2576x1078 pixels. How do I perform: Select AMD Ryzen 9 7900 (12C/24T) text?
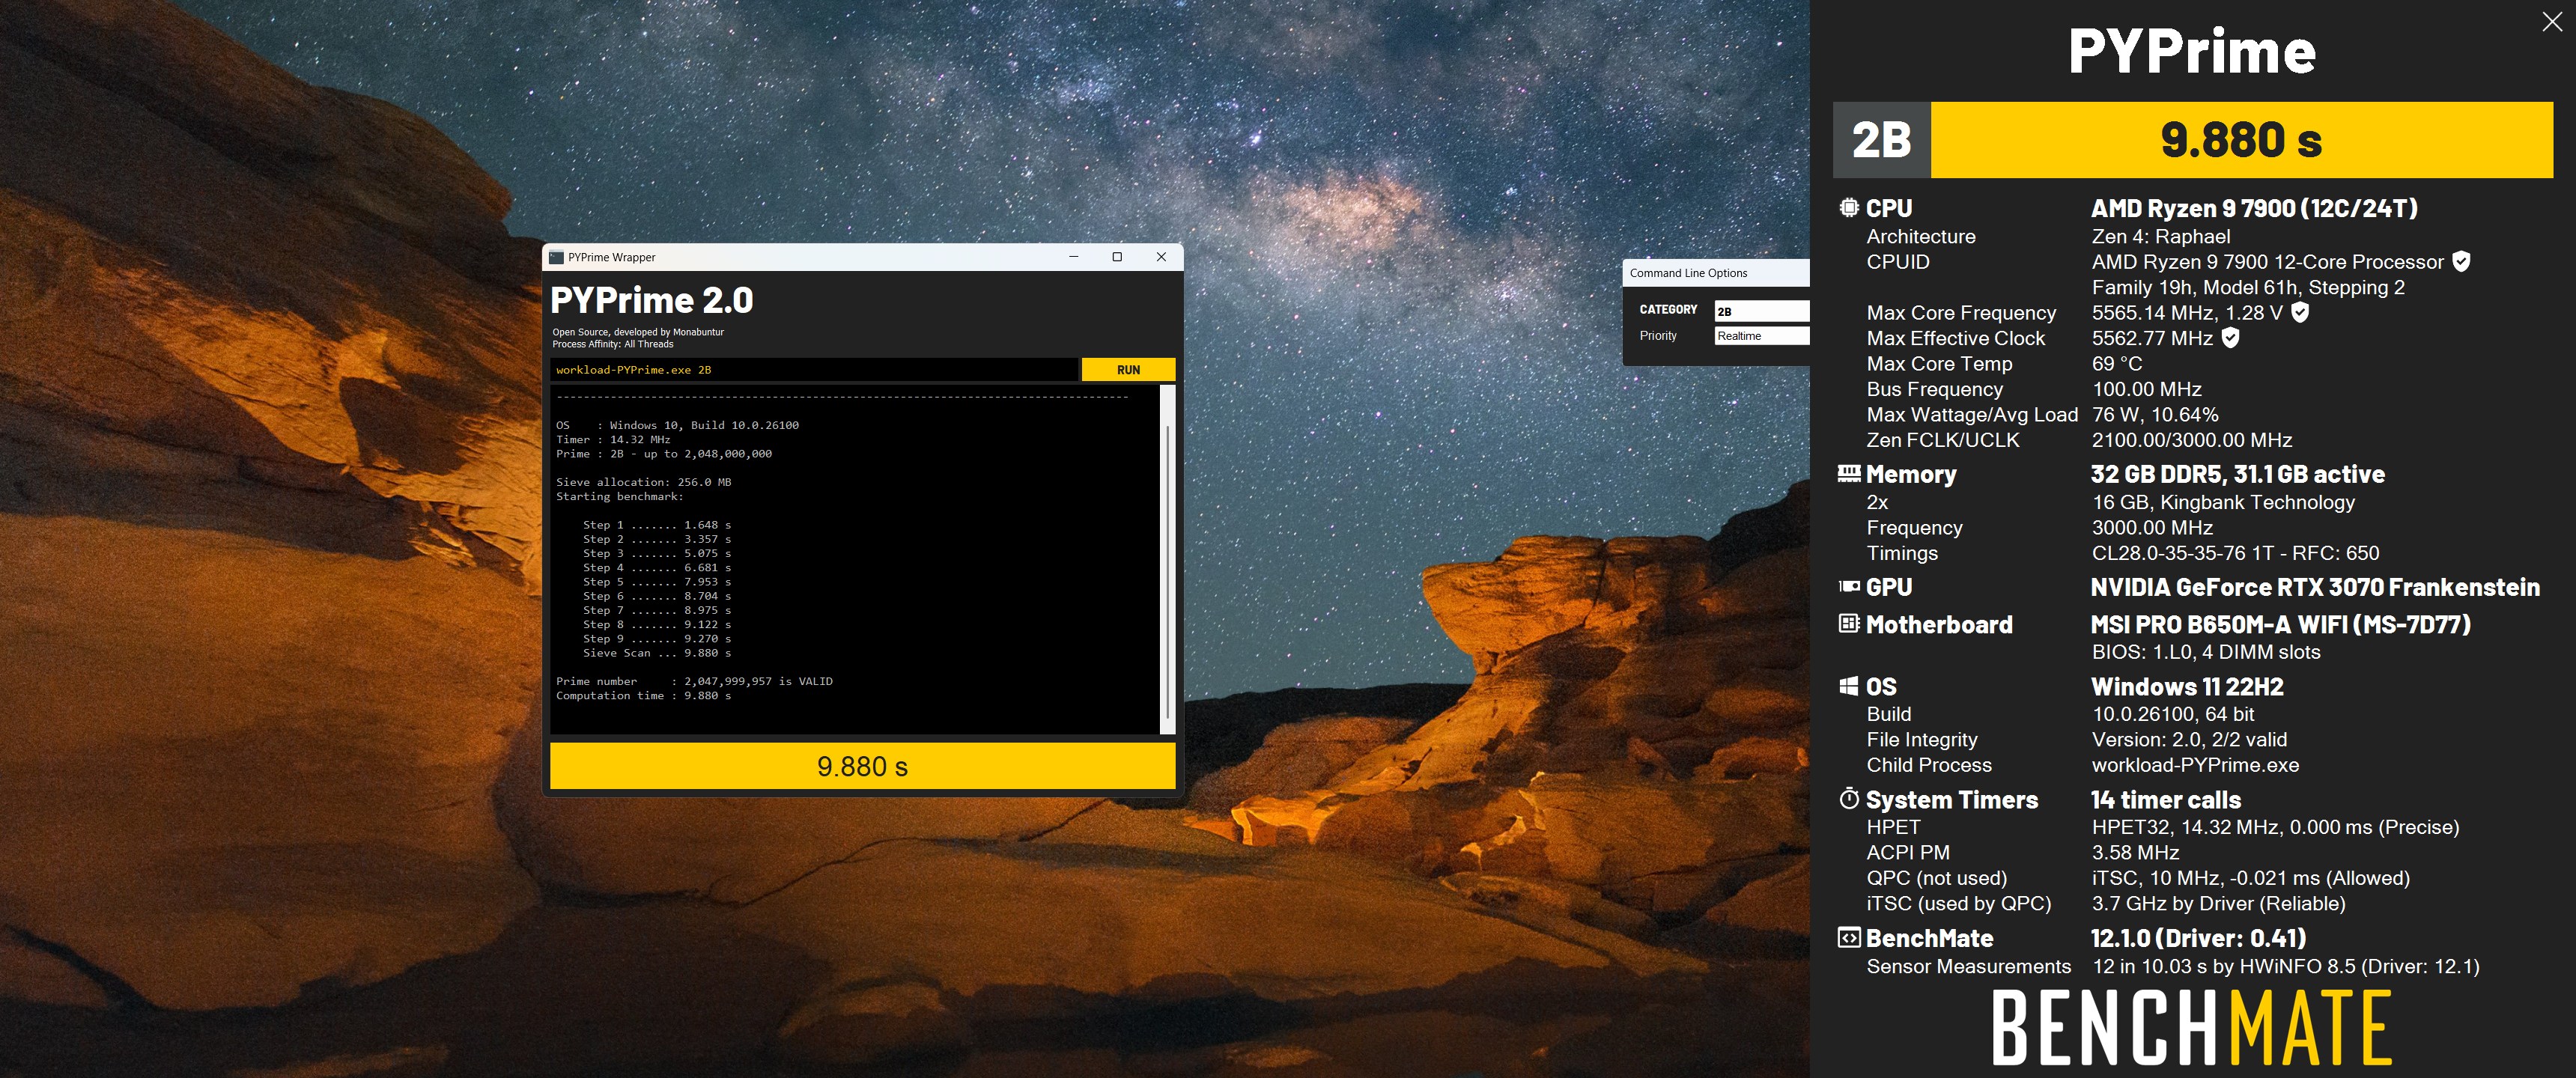point(2254,208)
